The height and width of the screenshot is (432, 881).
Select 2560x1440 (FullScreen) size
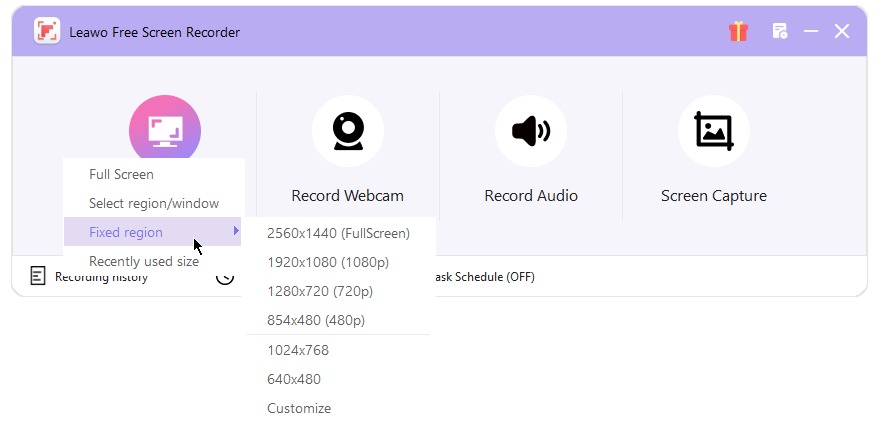coord(338,233)
